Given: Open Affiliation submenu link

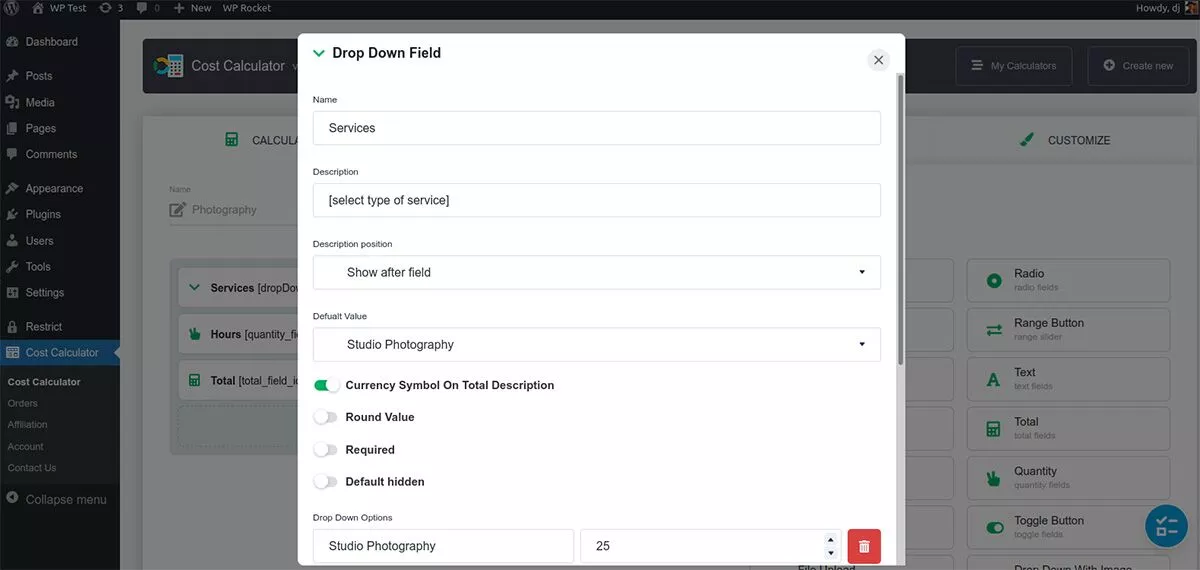Looking at the screenshot, I should point(28,424).
